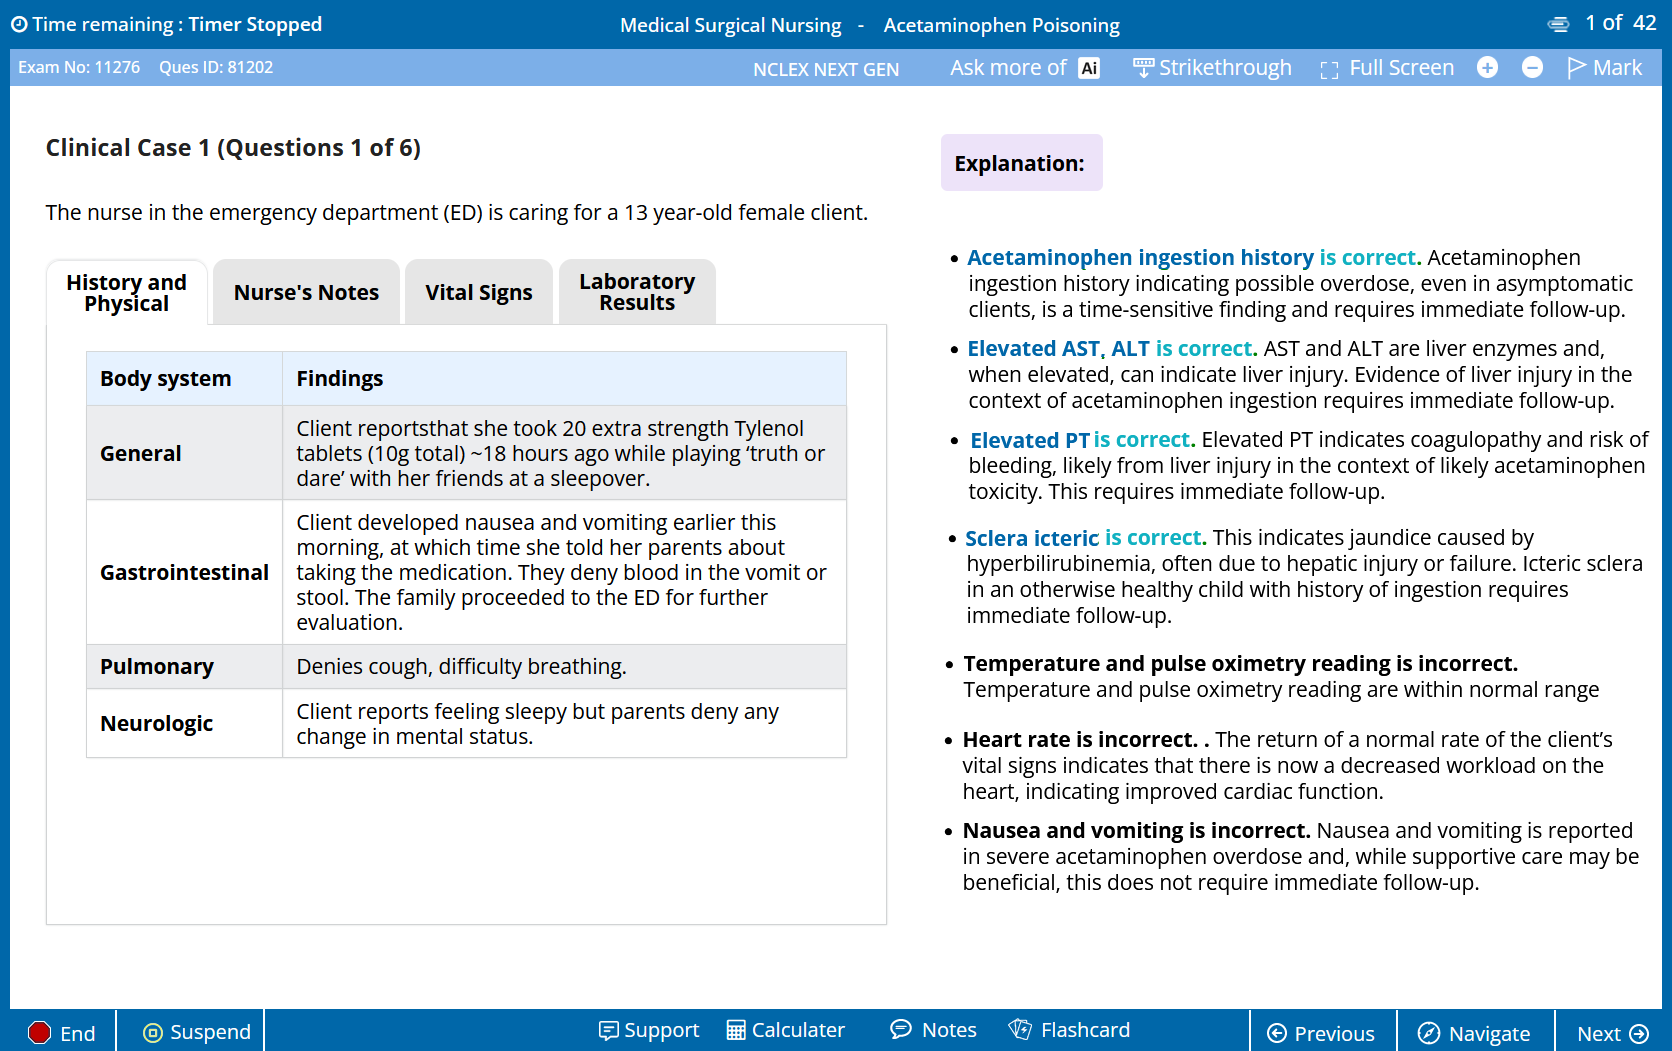The width and height of the screenshot is (1672, 1051).
Task: Switch to Full Screen view
Action: (1387, 68)
